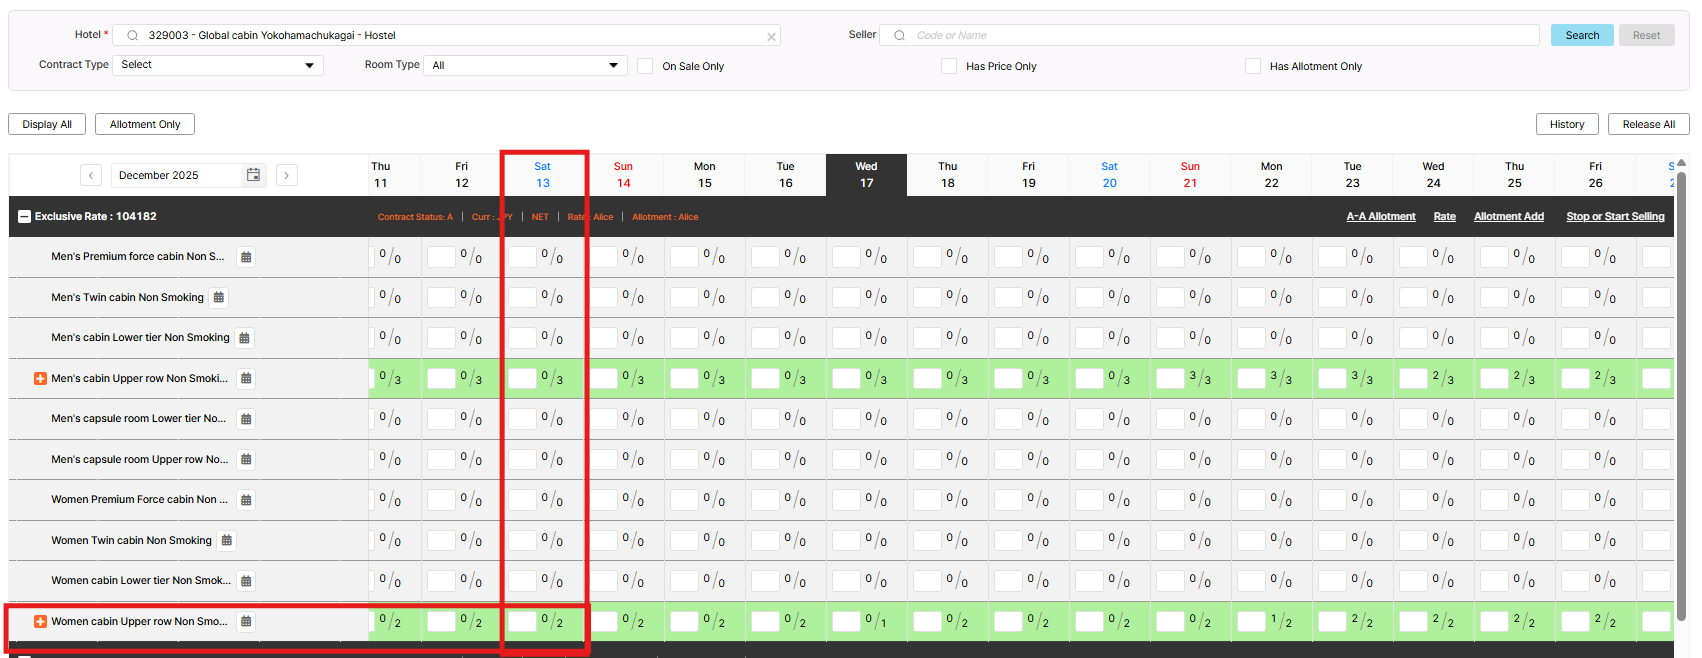
Task: Click calendar icon for Men's cabin Lower tier
Action: pos(245,338)
